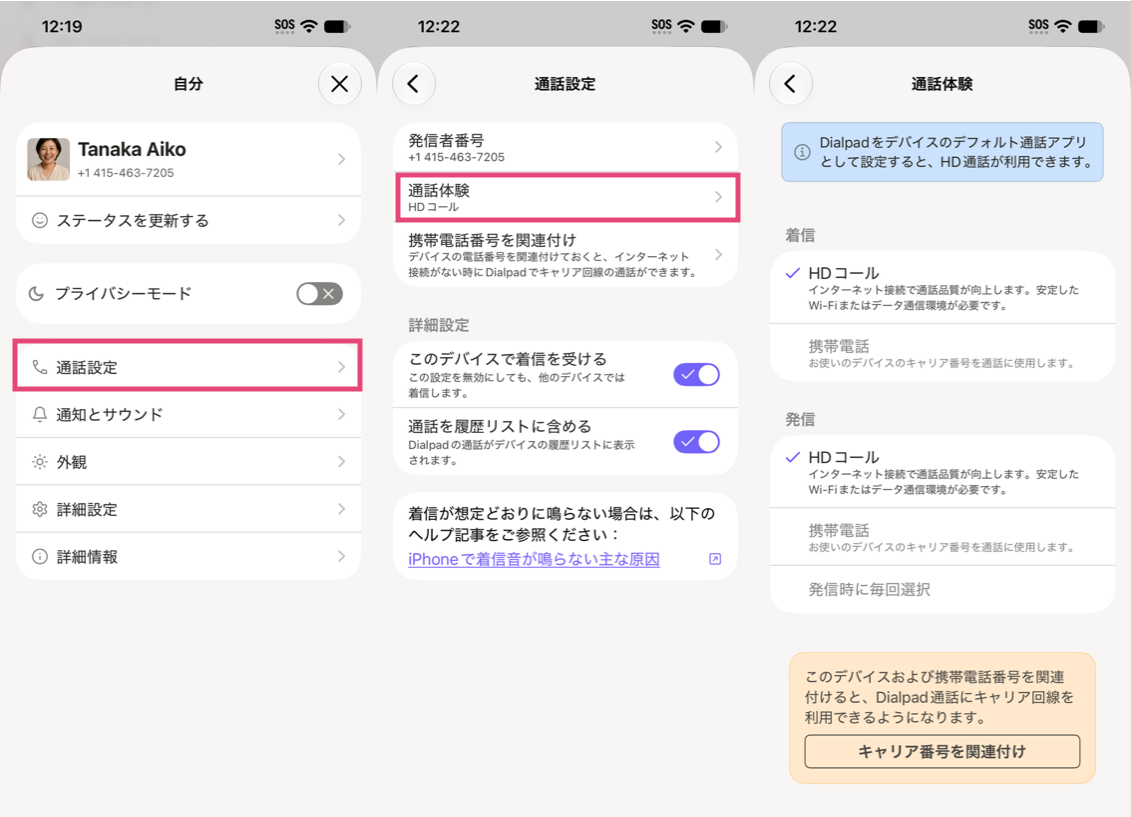Click checkmark next to 発信 HDコール
This screenshot has height=817, width=1131.
[x=792, y=457]
